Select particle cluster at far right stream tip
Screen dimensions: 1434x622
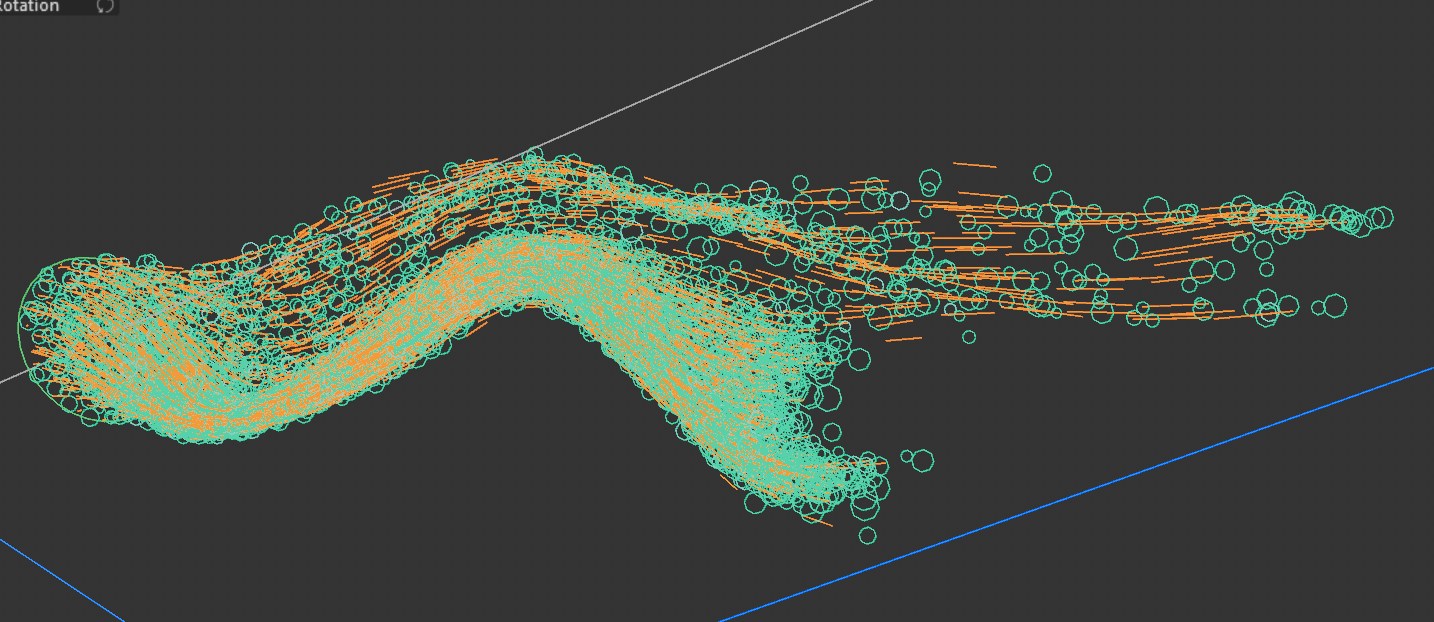point(1360,219)
